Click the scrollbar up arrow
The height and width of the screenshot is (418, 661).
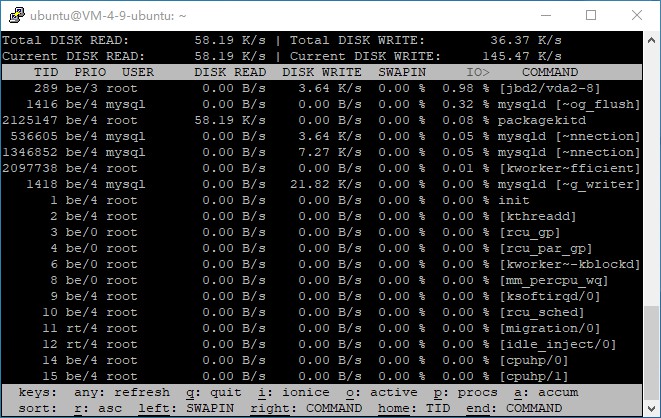point(652,38)
